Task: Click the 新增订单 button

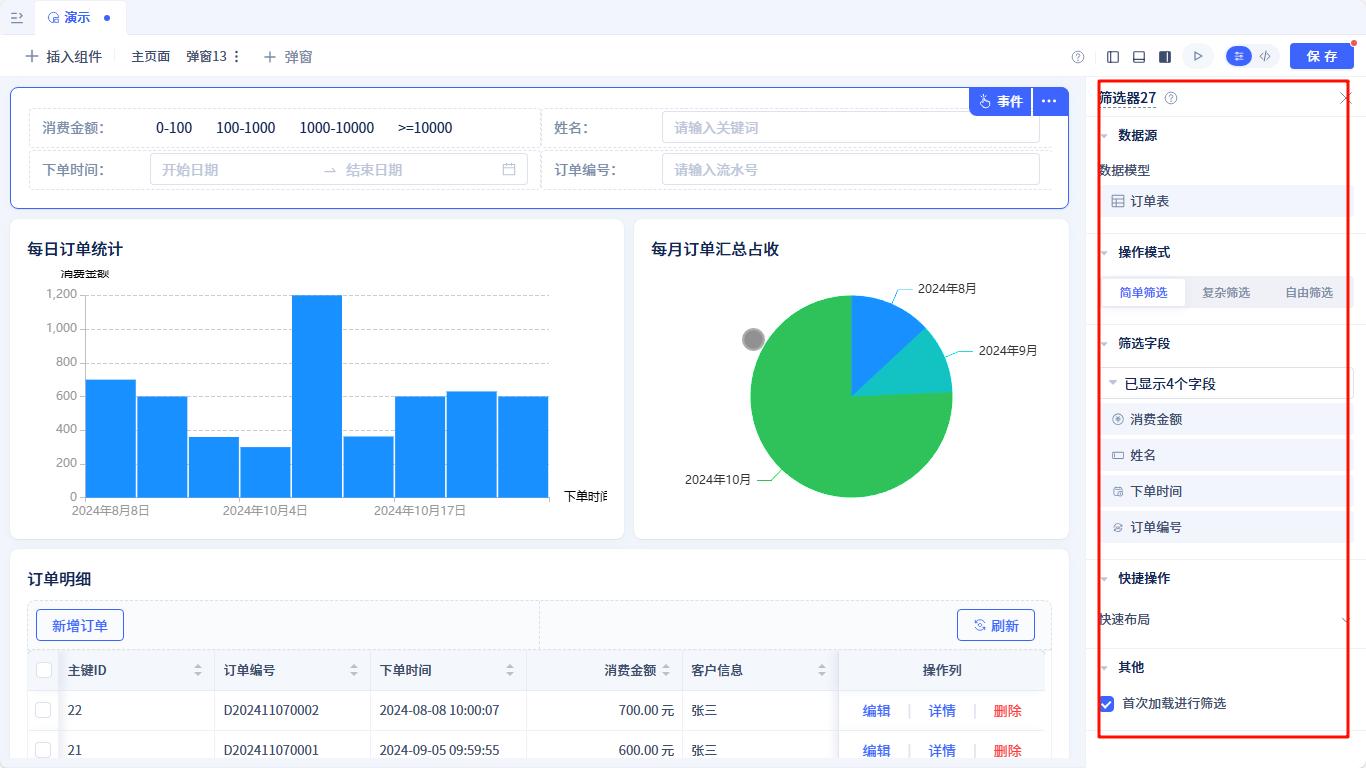Action: point(79,624)
